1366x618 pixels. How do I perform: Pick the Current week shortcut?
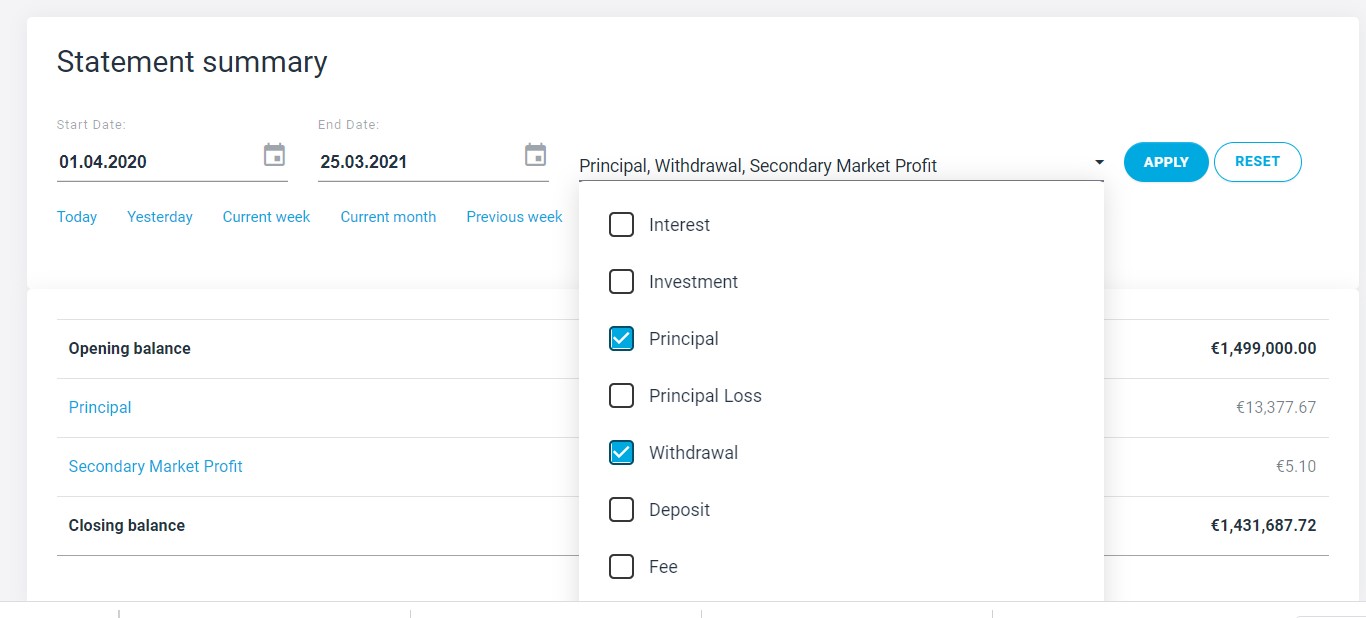tap(266, 217)
